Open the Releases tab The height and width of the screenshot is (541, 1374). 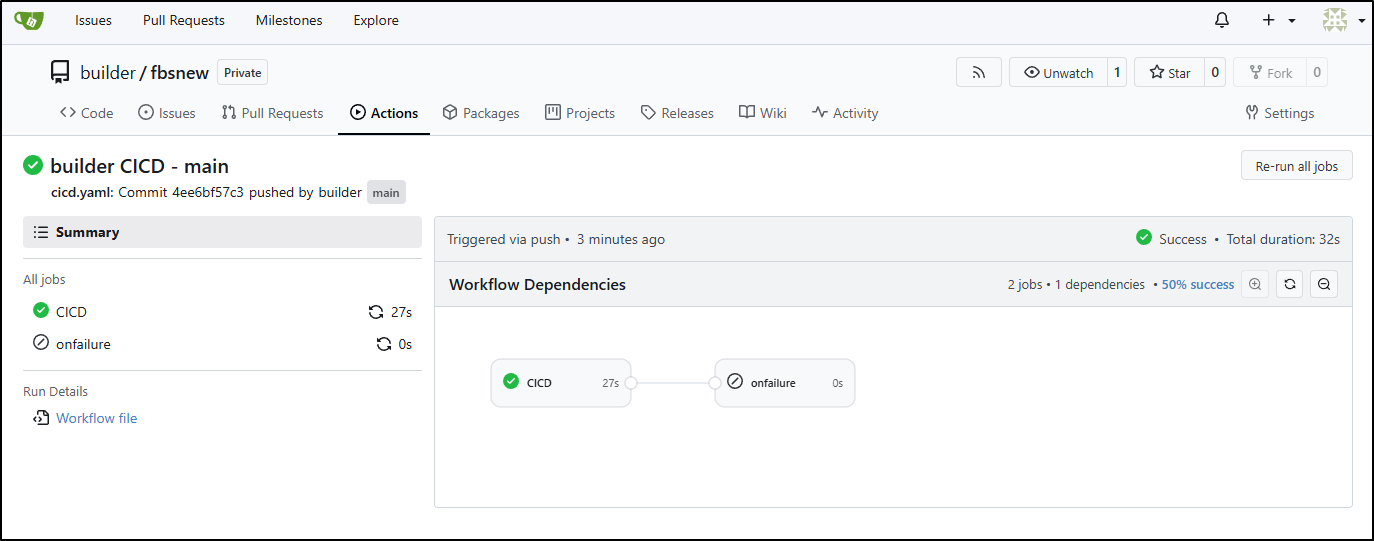coord(677,113)
